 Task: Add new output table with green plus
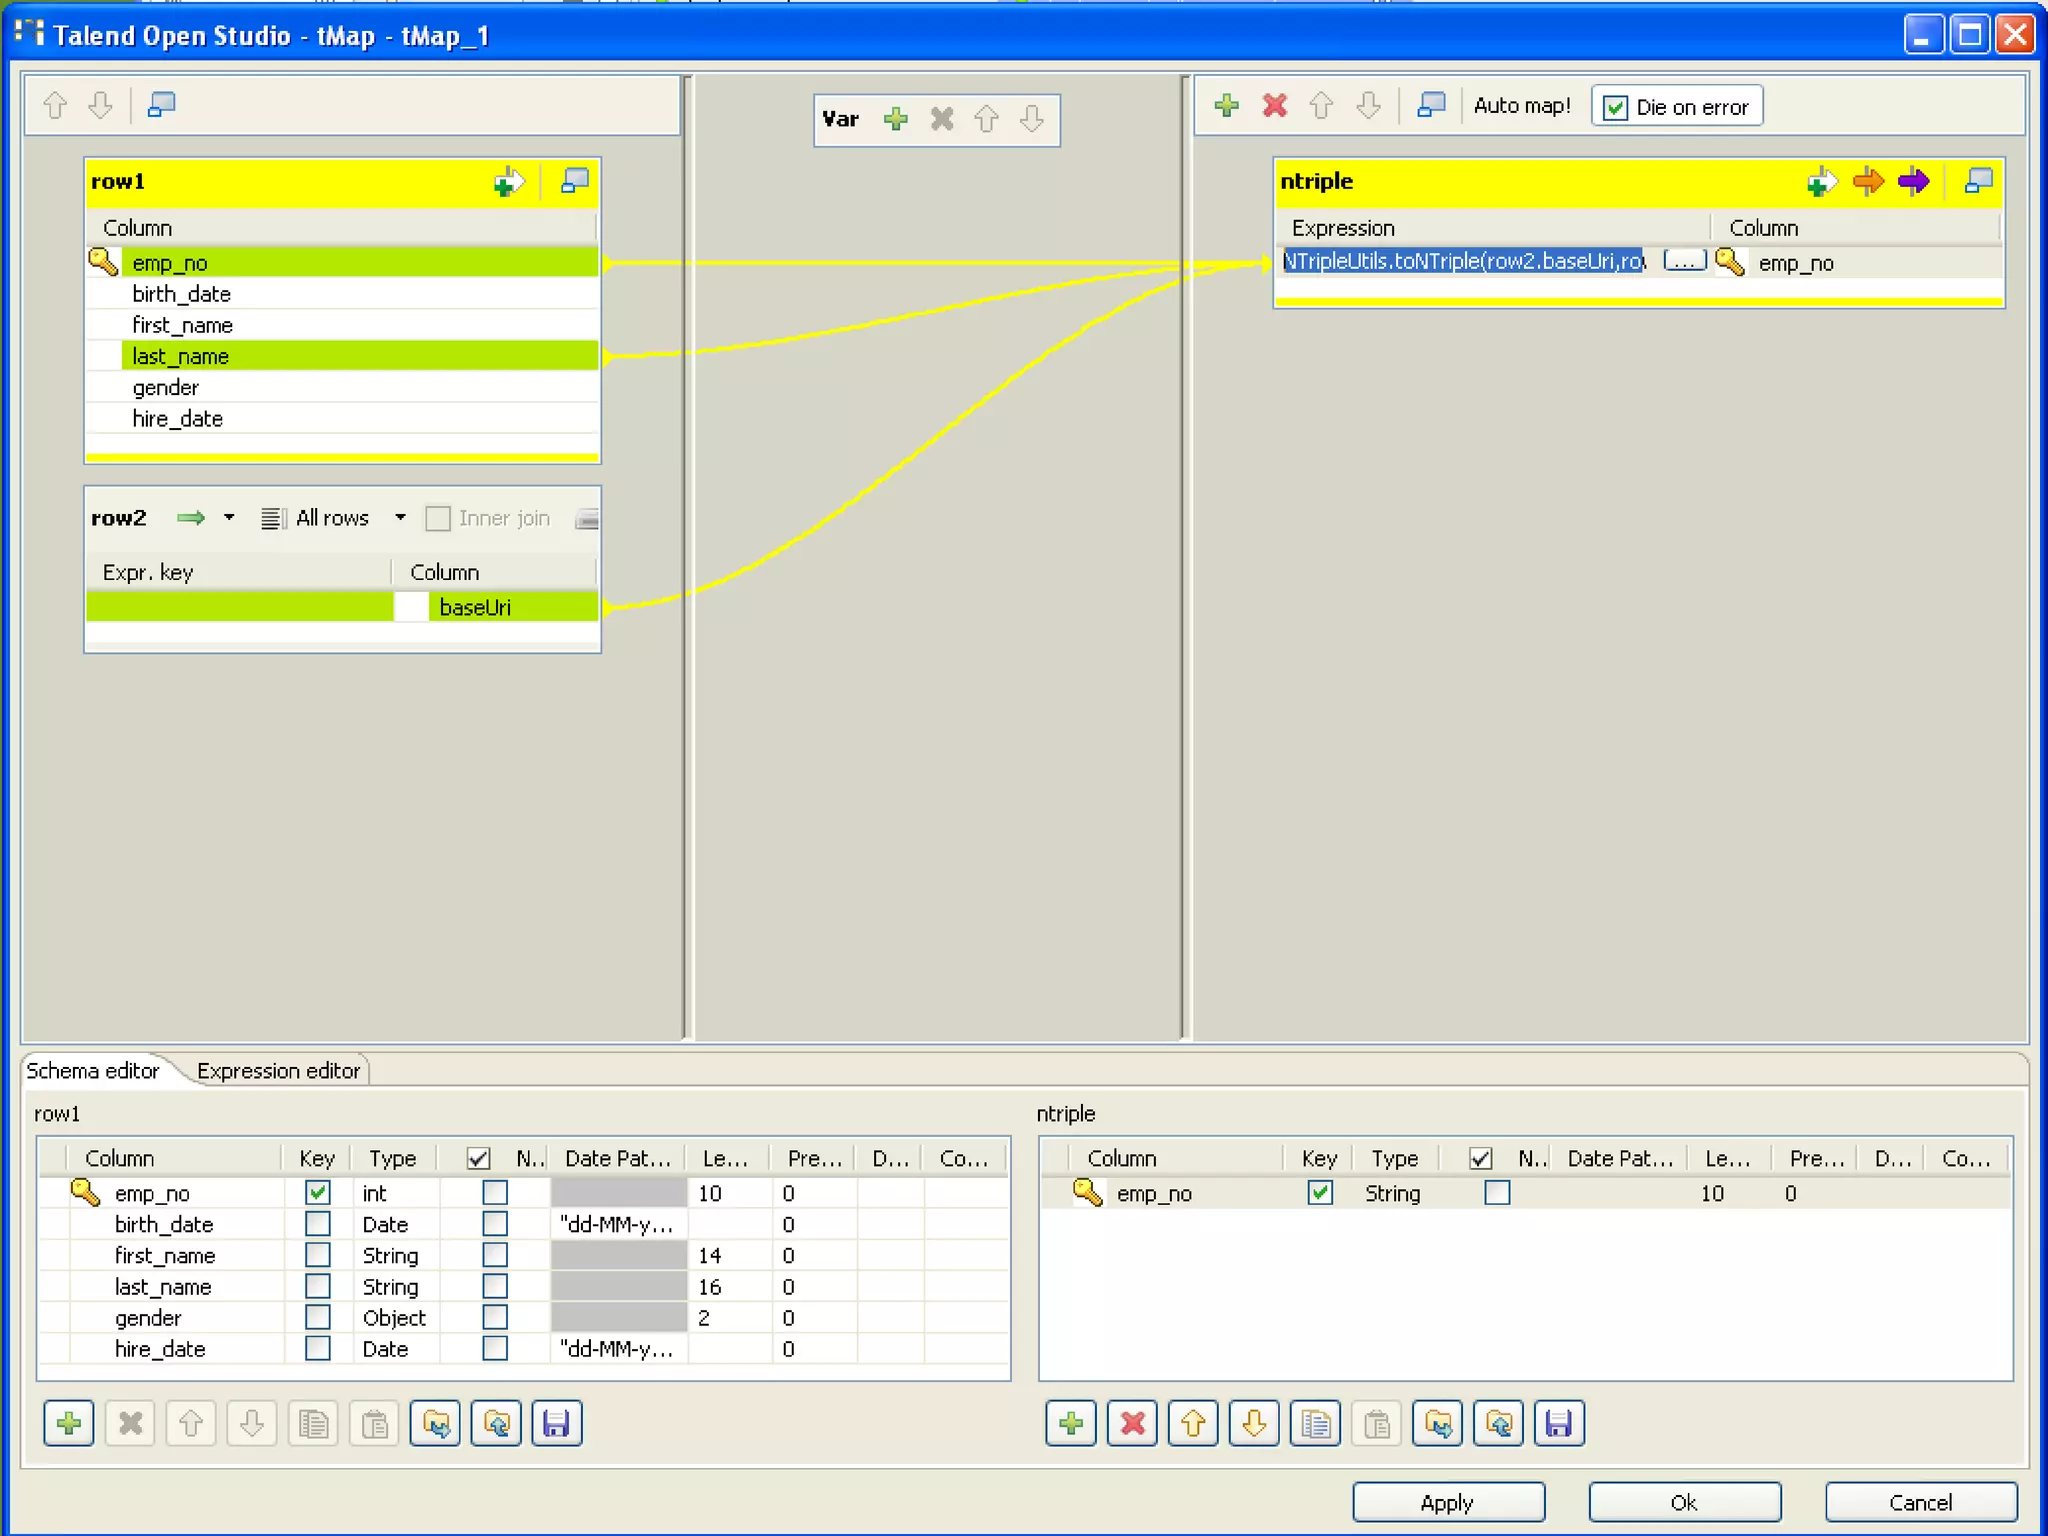tap(1226, 105)
